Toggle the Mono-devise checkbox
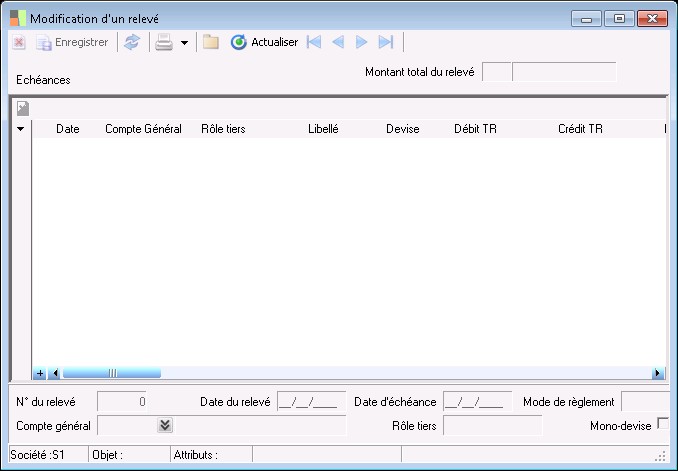The width and height of the screenshot is (678, 471). pos(662,423)
